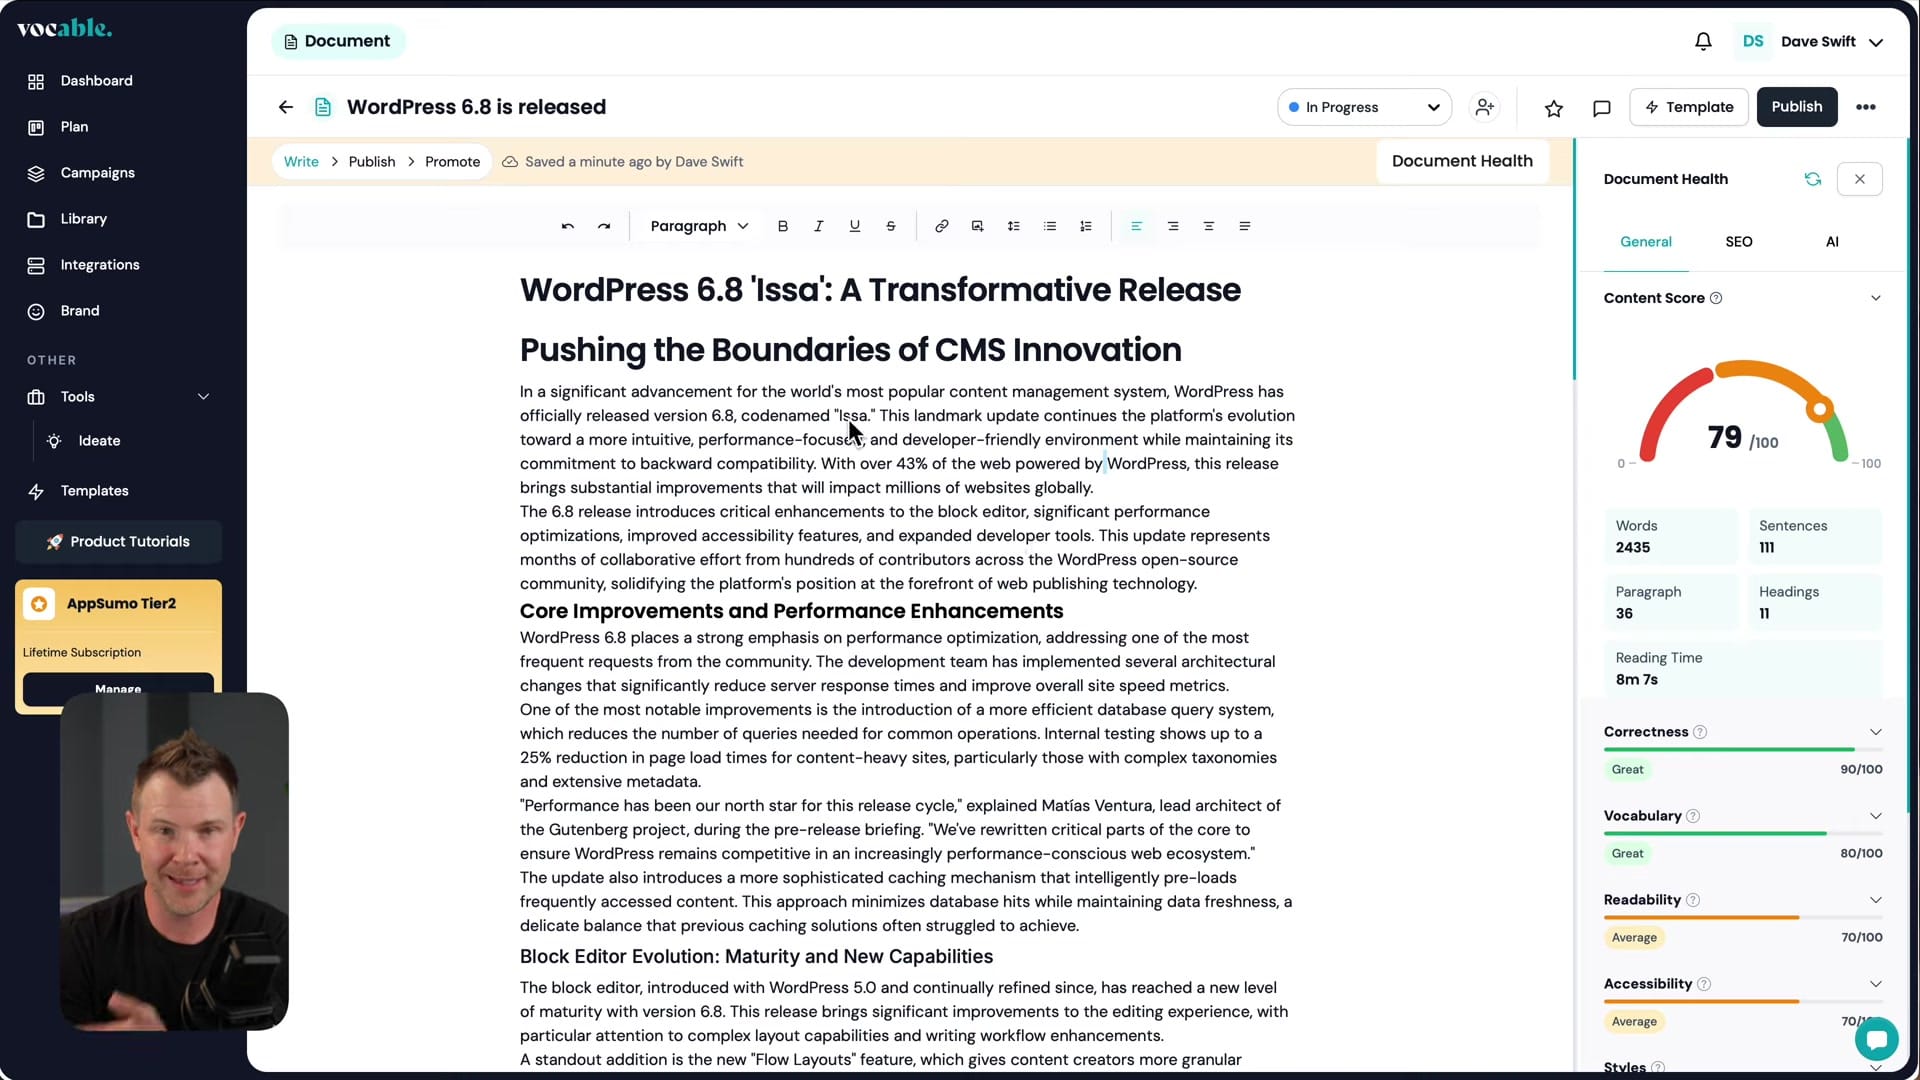Insert an image with the image icon
The image size is (1920, 1080).
point(978,226)
